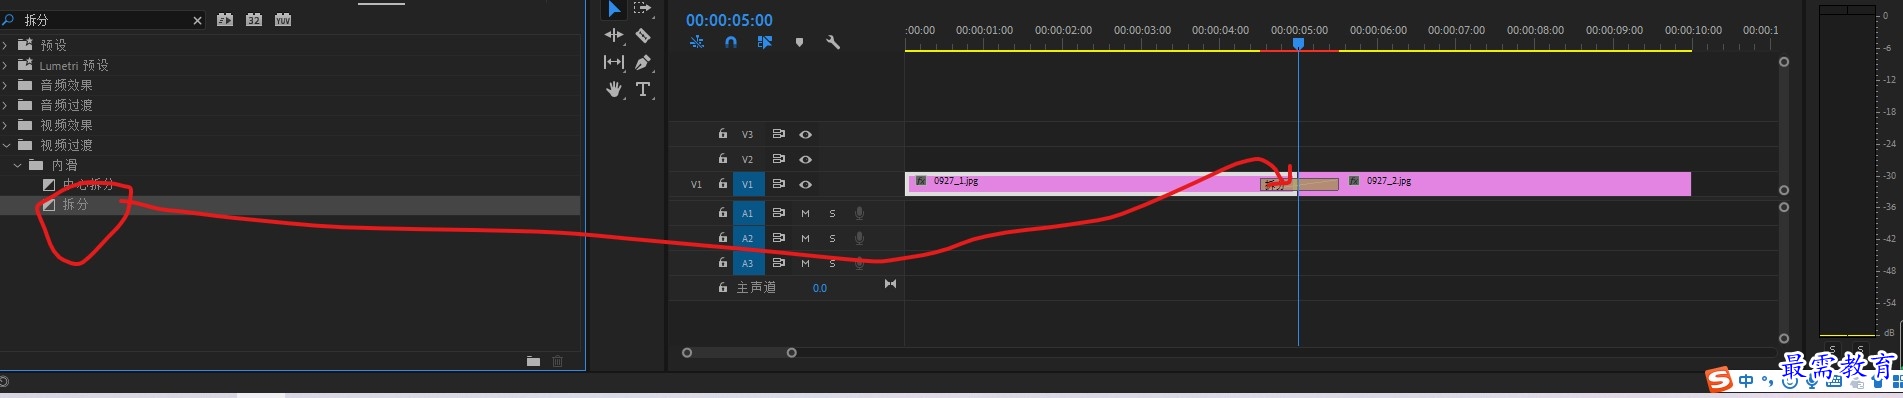Expand the Lumetri 预设 folder
This screenshot has width=1903, height=398.
click(5, 65)
